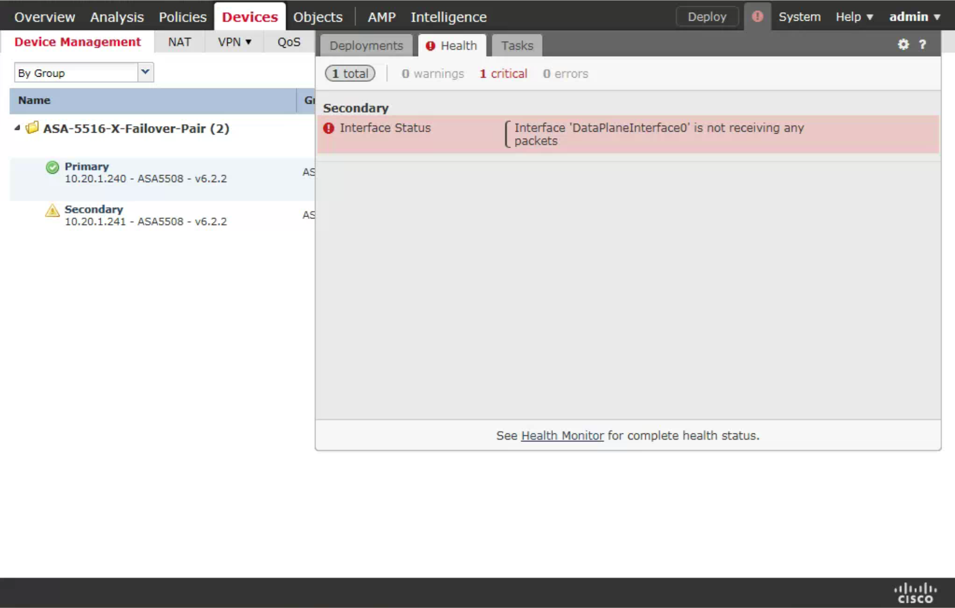Filter by 0 errors
The height and width of the screenshot is (608, 955).
point(565,74)
